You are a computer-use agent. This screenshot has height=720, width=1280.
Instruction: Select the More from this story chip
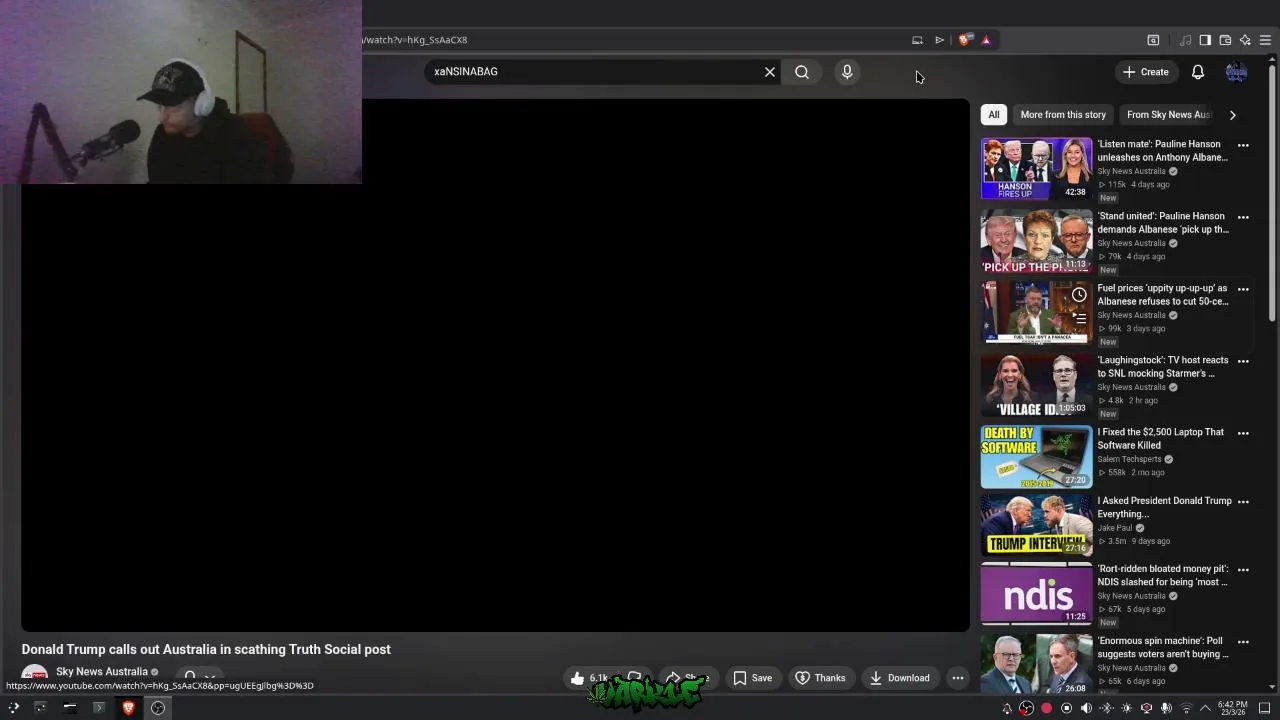coord(1063,115)
